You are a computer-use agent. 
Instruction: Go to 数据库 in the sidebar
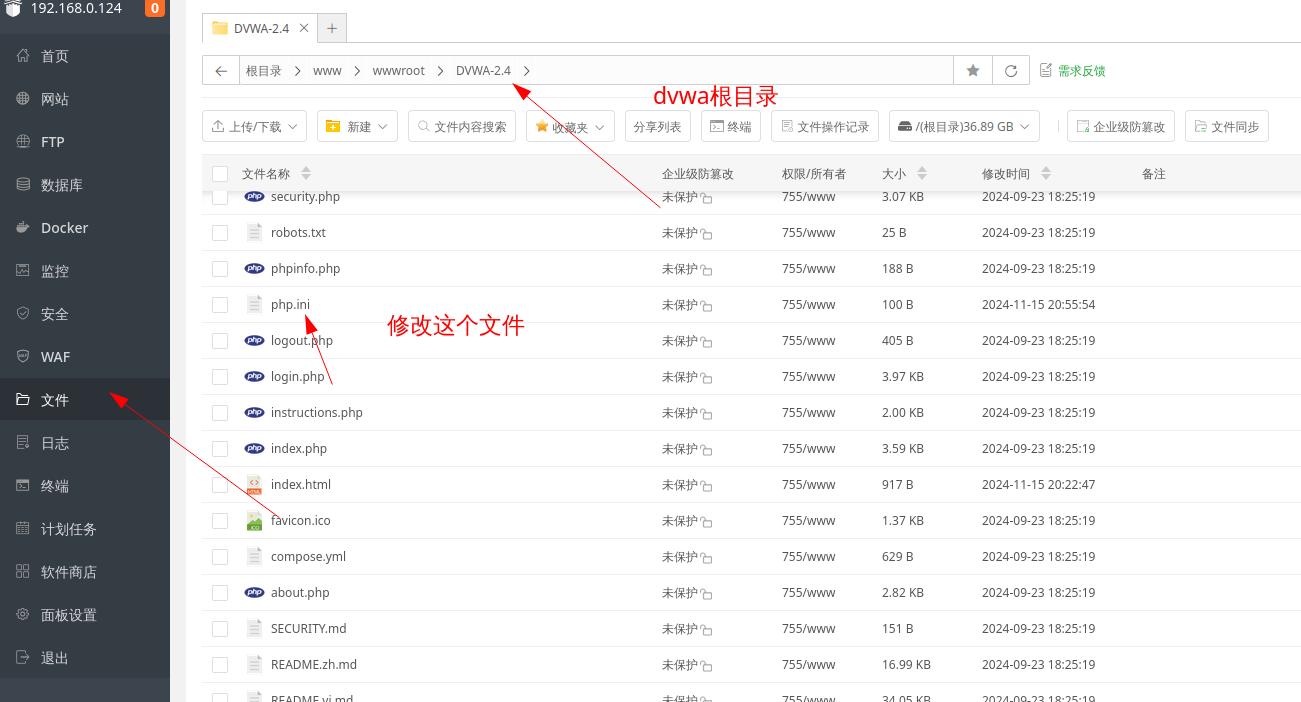(x=61, y=185)
